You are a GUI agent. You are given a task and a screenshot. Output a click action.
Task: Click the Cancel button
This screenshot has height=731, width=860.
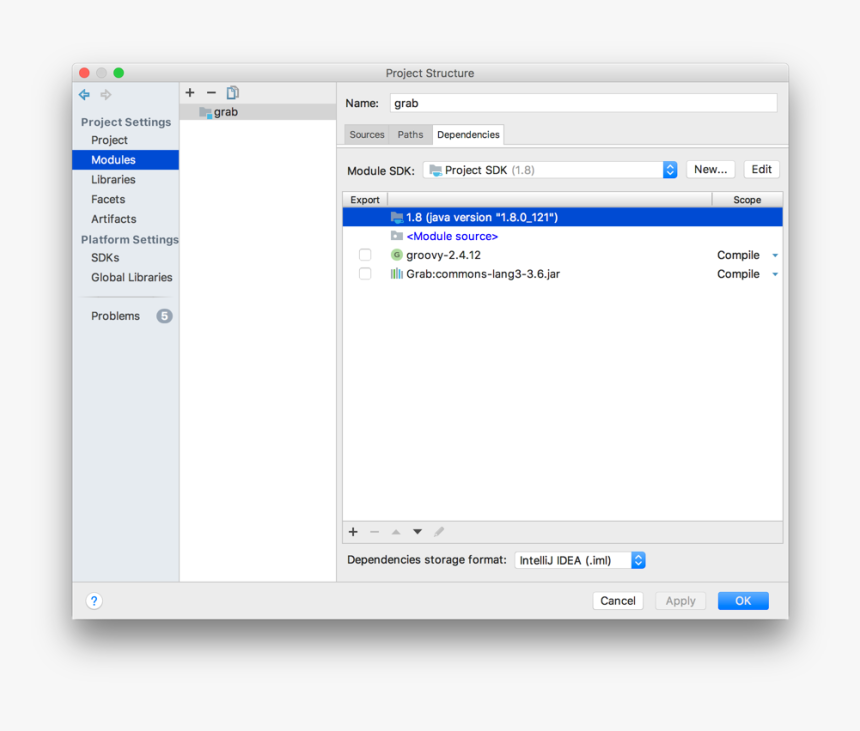tap(618, 601)
